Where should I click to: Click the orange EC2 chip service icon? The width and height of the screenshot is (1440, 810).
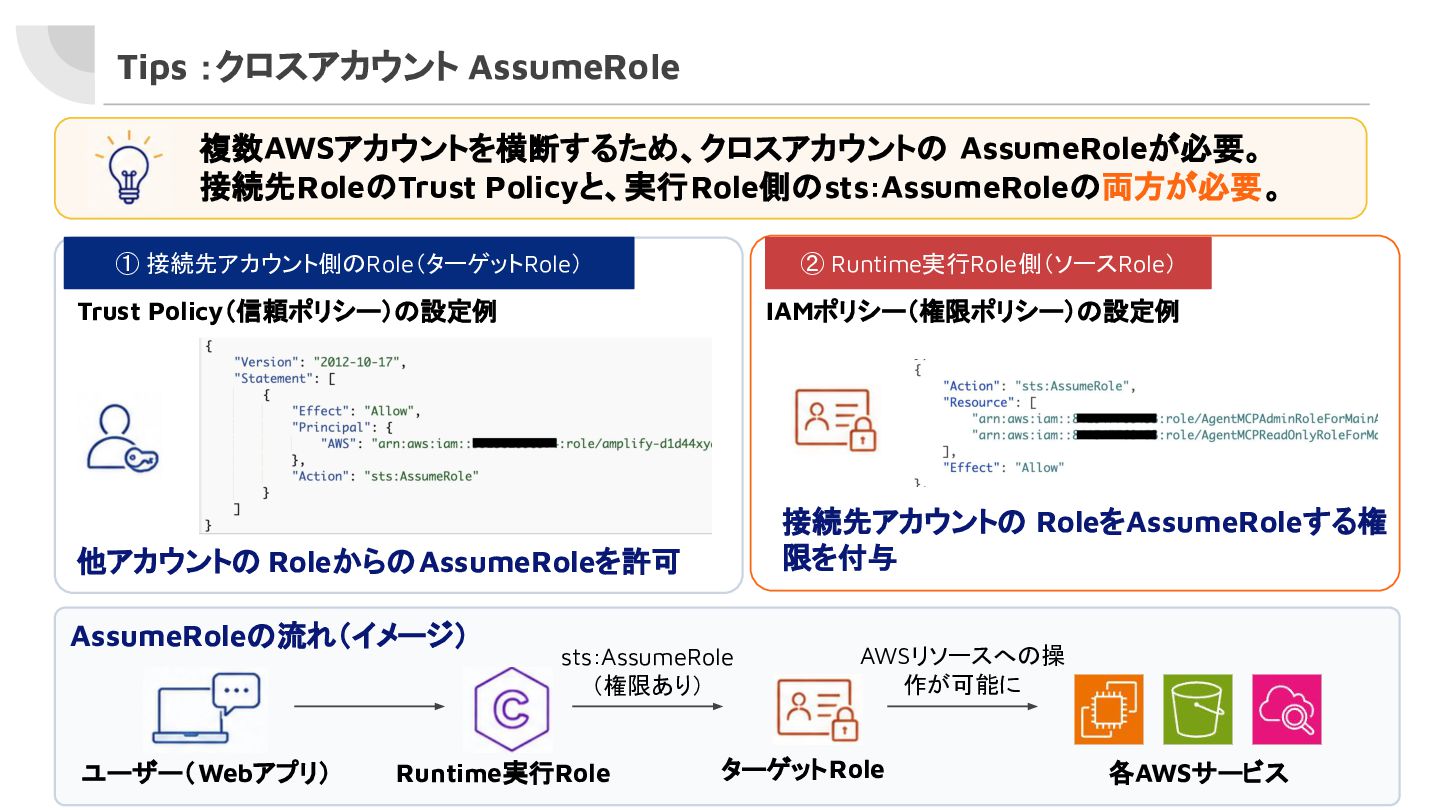(x=1108, y=709)
